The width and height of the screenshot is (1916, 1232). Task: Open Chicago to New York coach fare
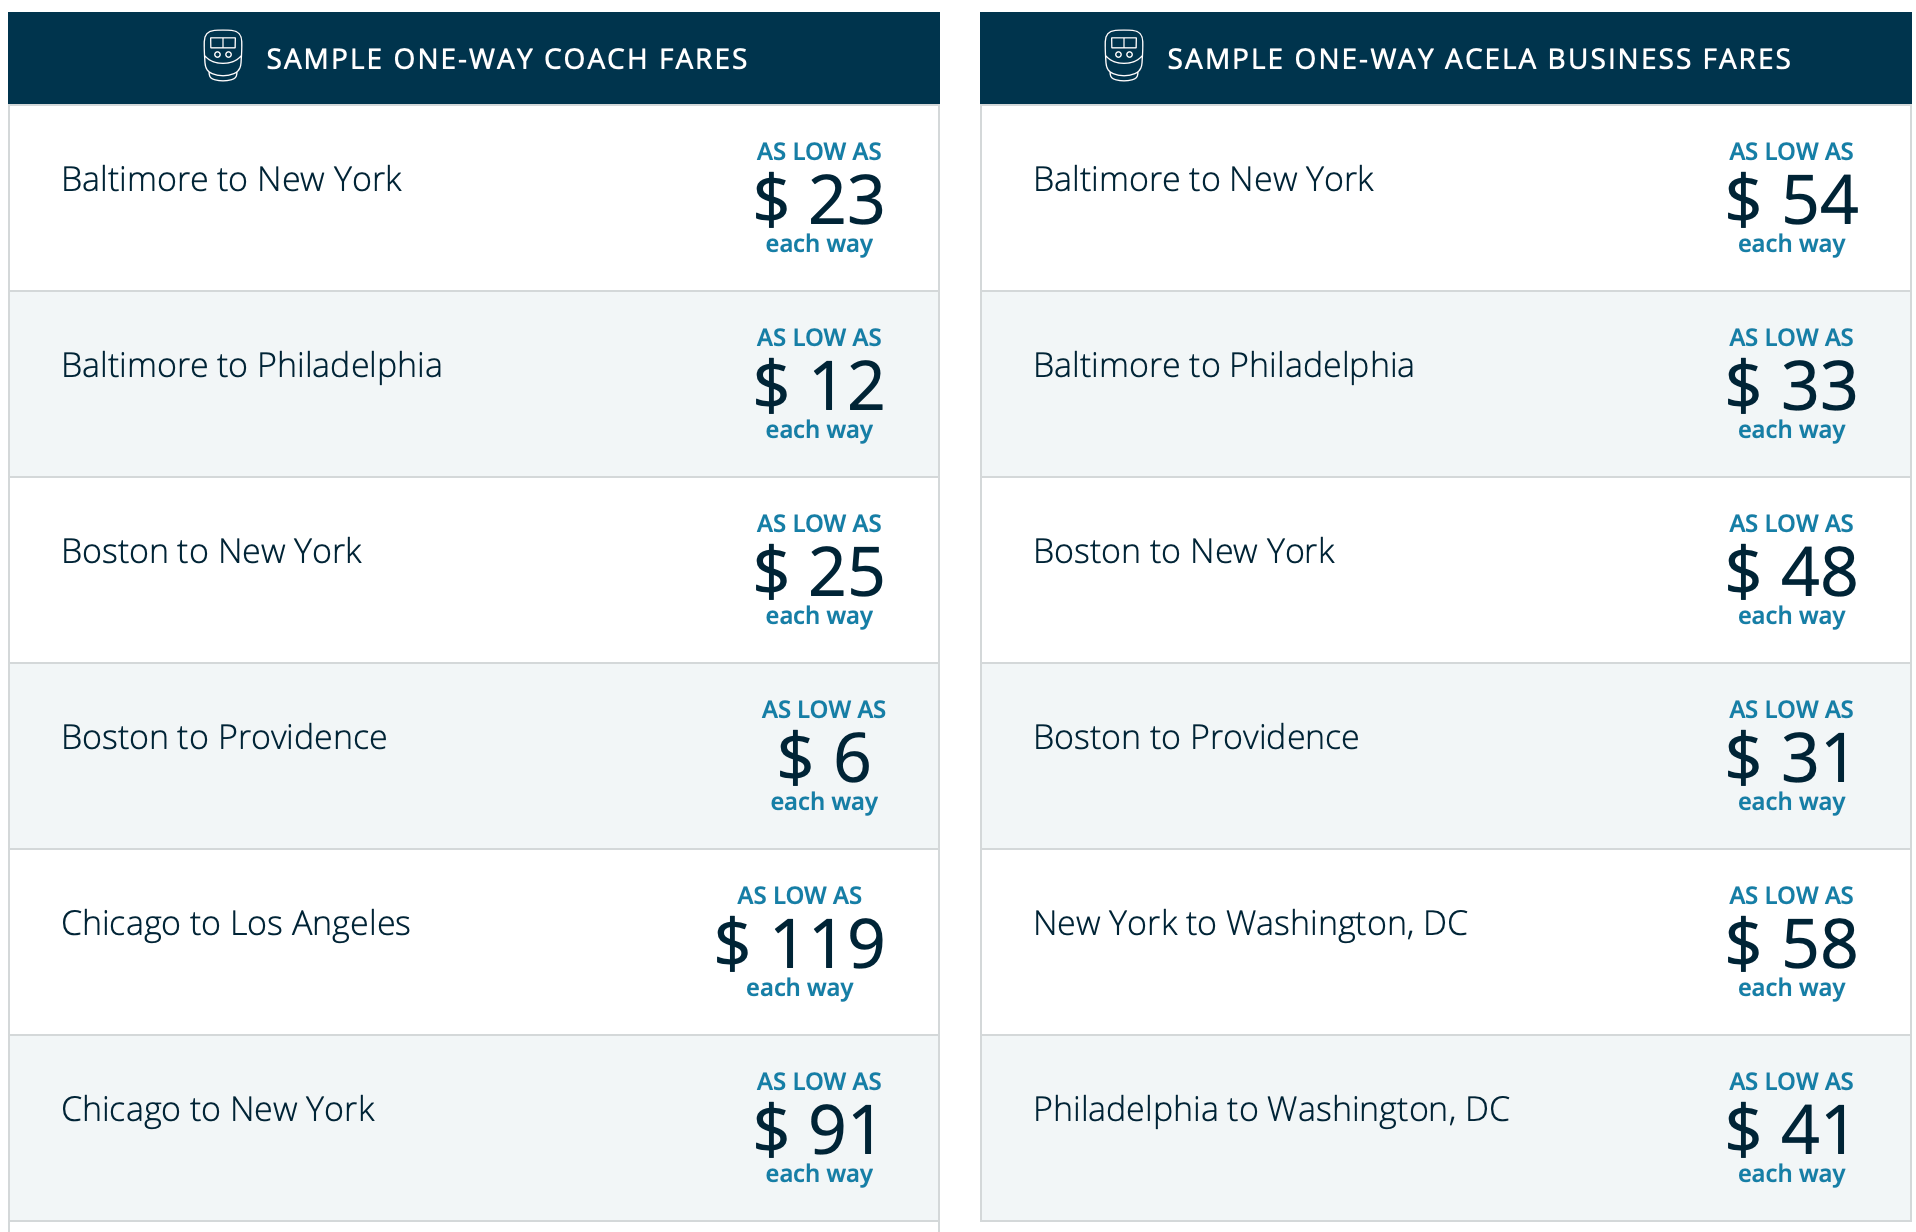[217, 1110]
